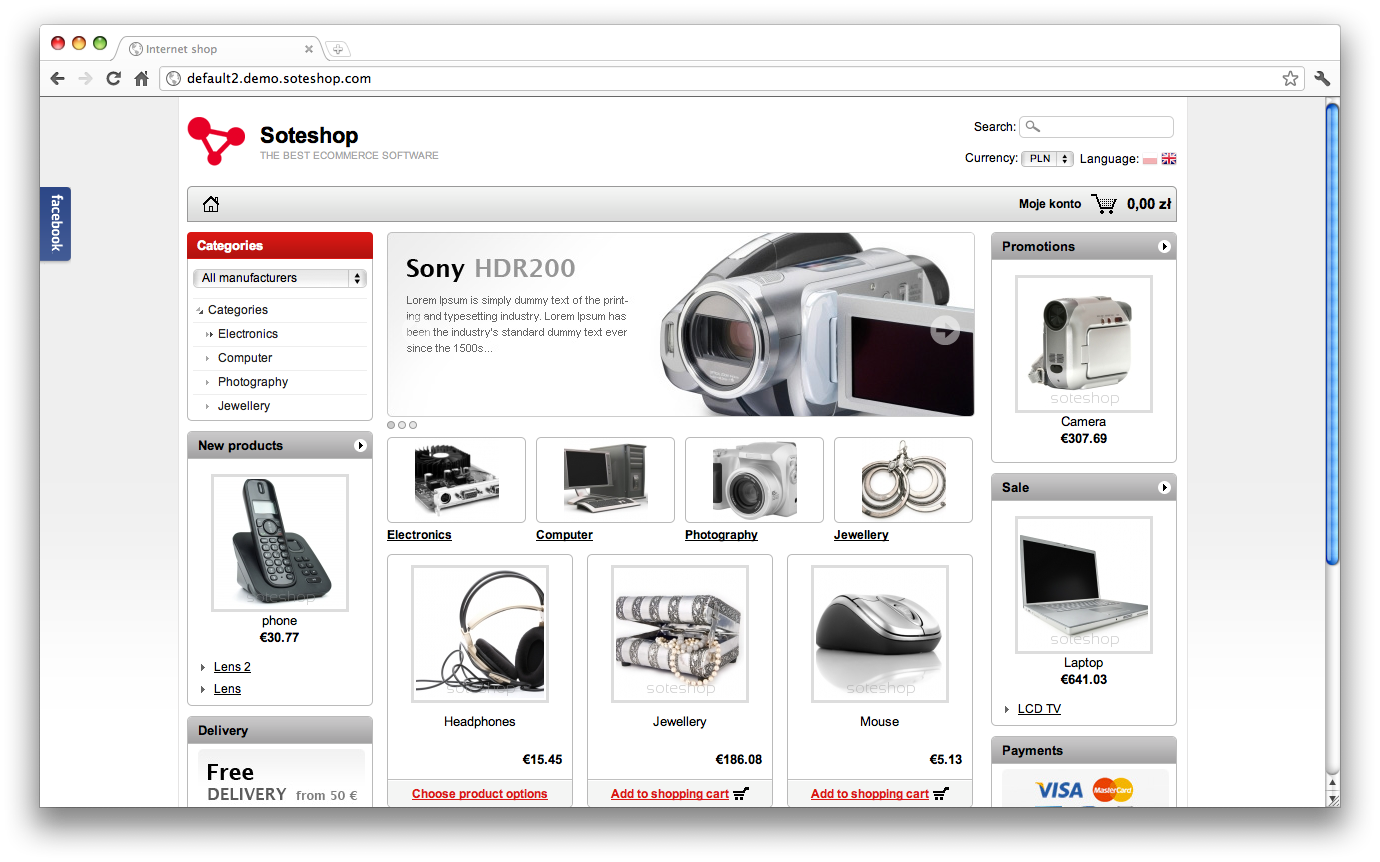Add Jewellery to shopping cart
This screenshot has height=862, width=1380.
click(x=670, y=794)
